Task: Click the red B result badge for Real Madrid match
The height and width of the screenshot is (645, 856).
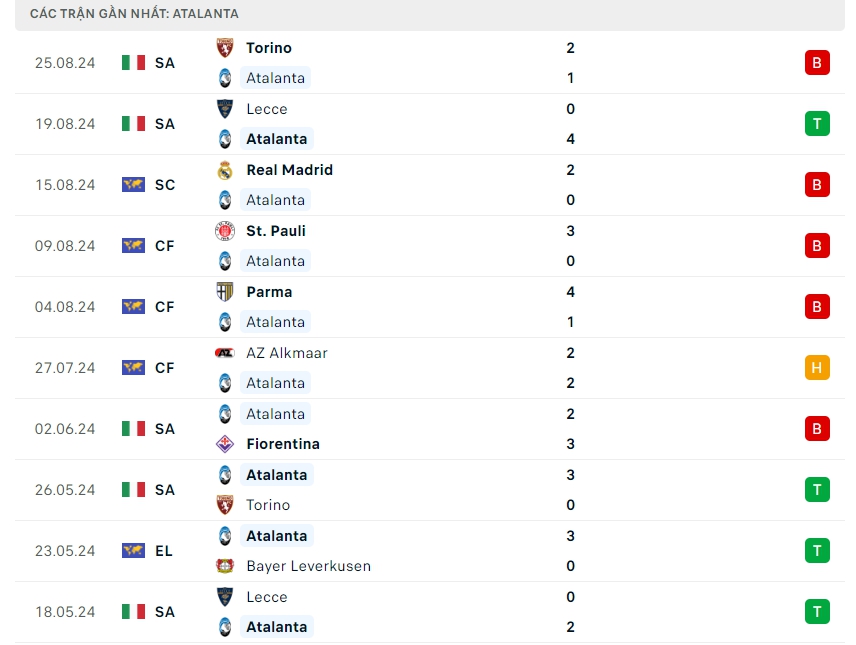Action: (x=817, y=185)
